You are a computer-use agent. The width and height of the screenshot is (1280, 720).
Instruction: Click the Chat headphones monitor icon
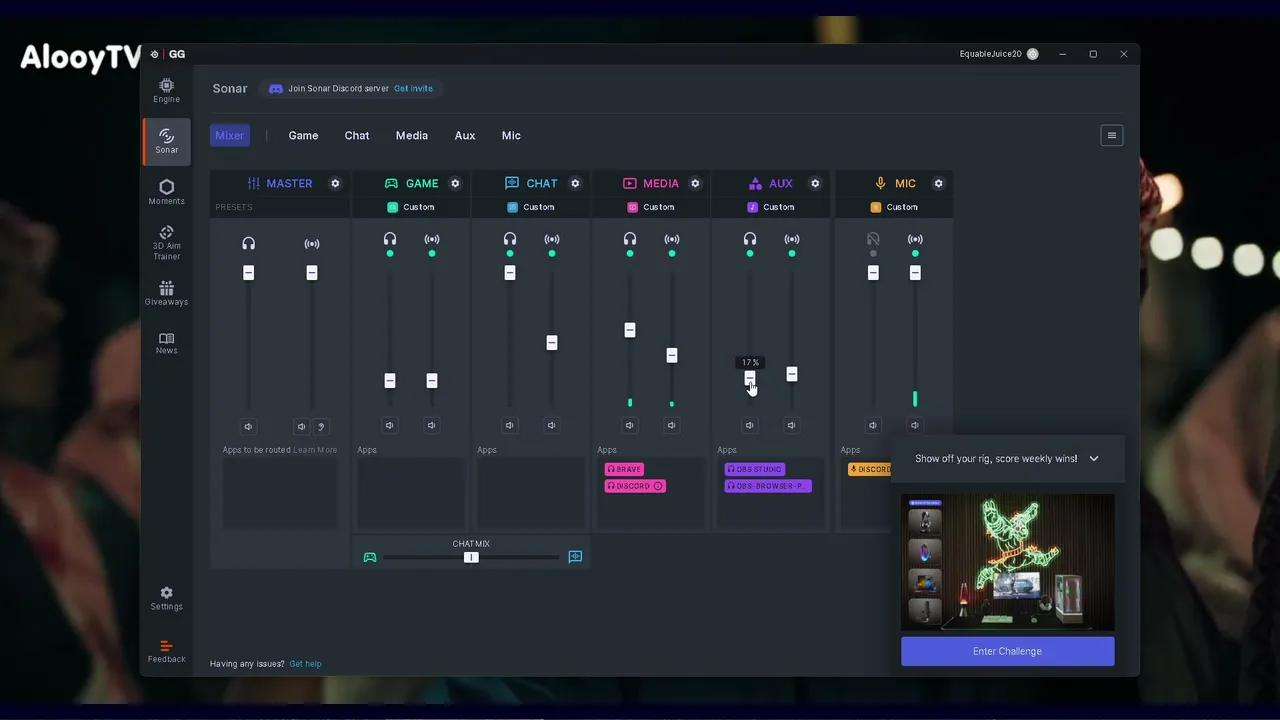510,239
